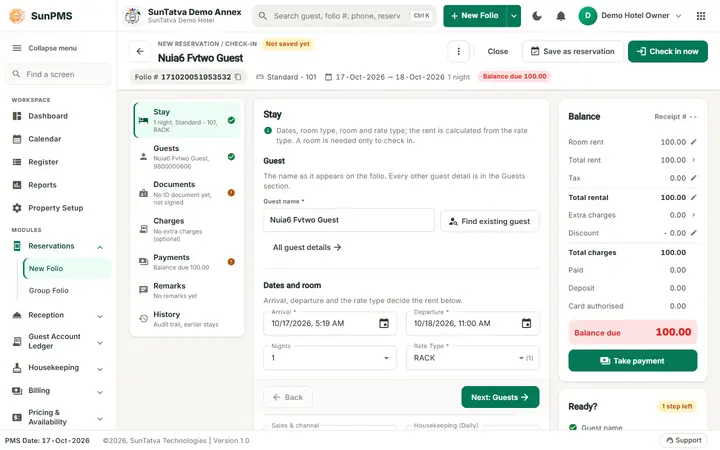Toggle dark mode moon icon

click(536, 16)
